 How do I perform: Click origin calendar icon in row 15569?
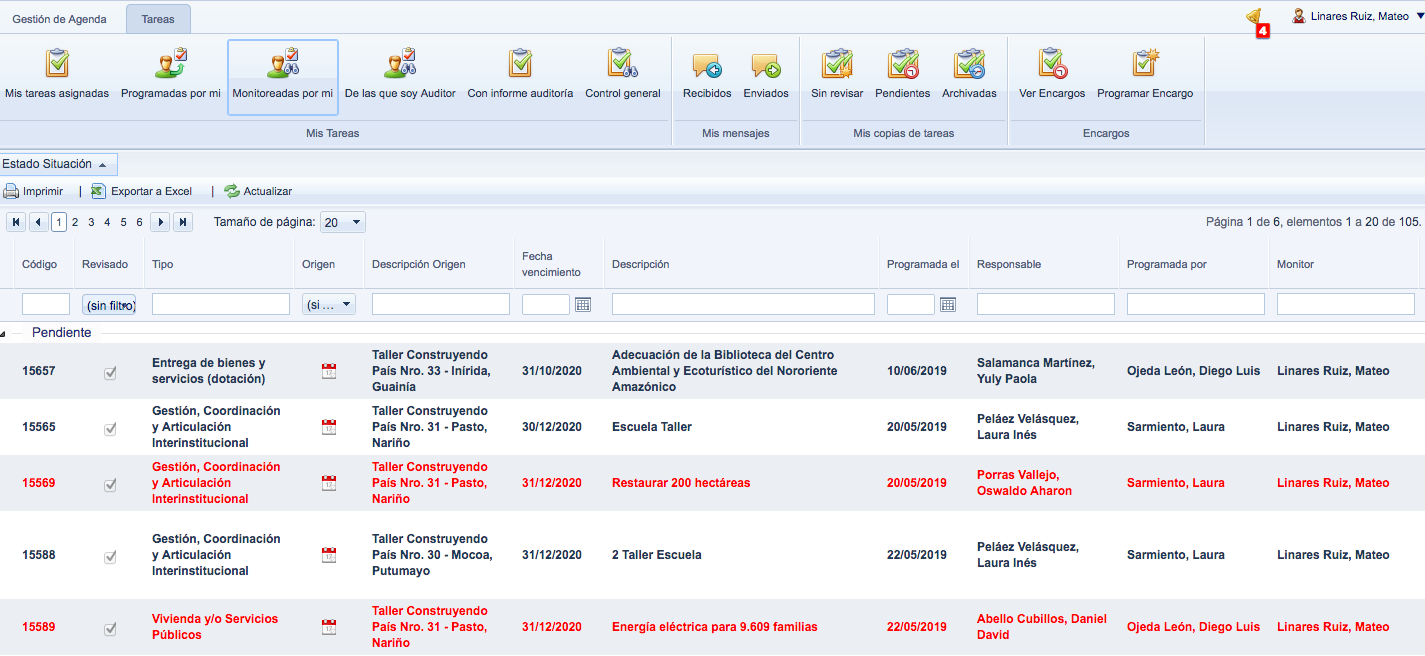point(329,483)
